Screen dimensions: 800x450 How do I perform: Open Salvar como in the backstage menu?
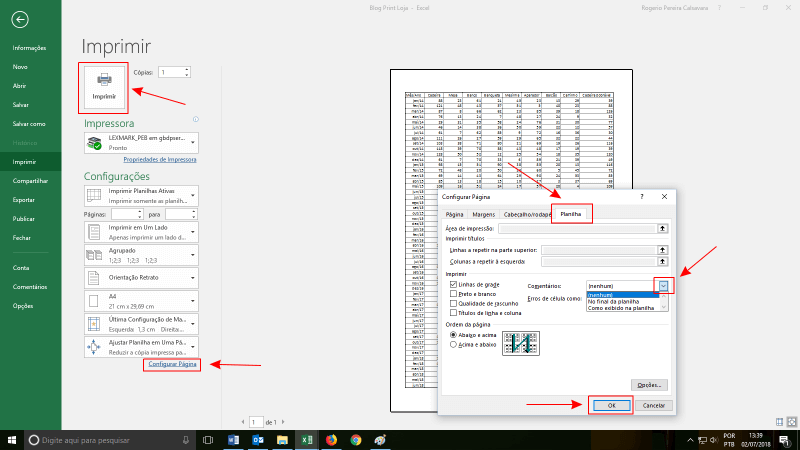[x=29, y=124]
